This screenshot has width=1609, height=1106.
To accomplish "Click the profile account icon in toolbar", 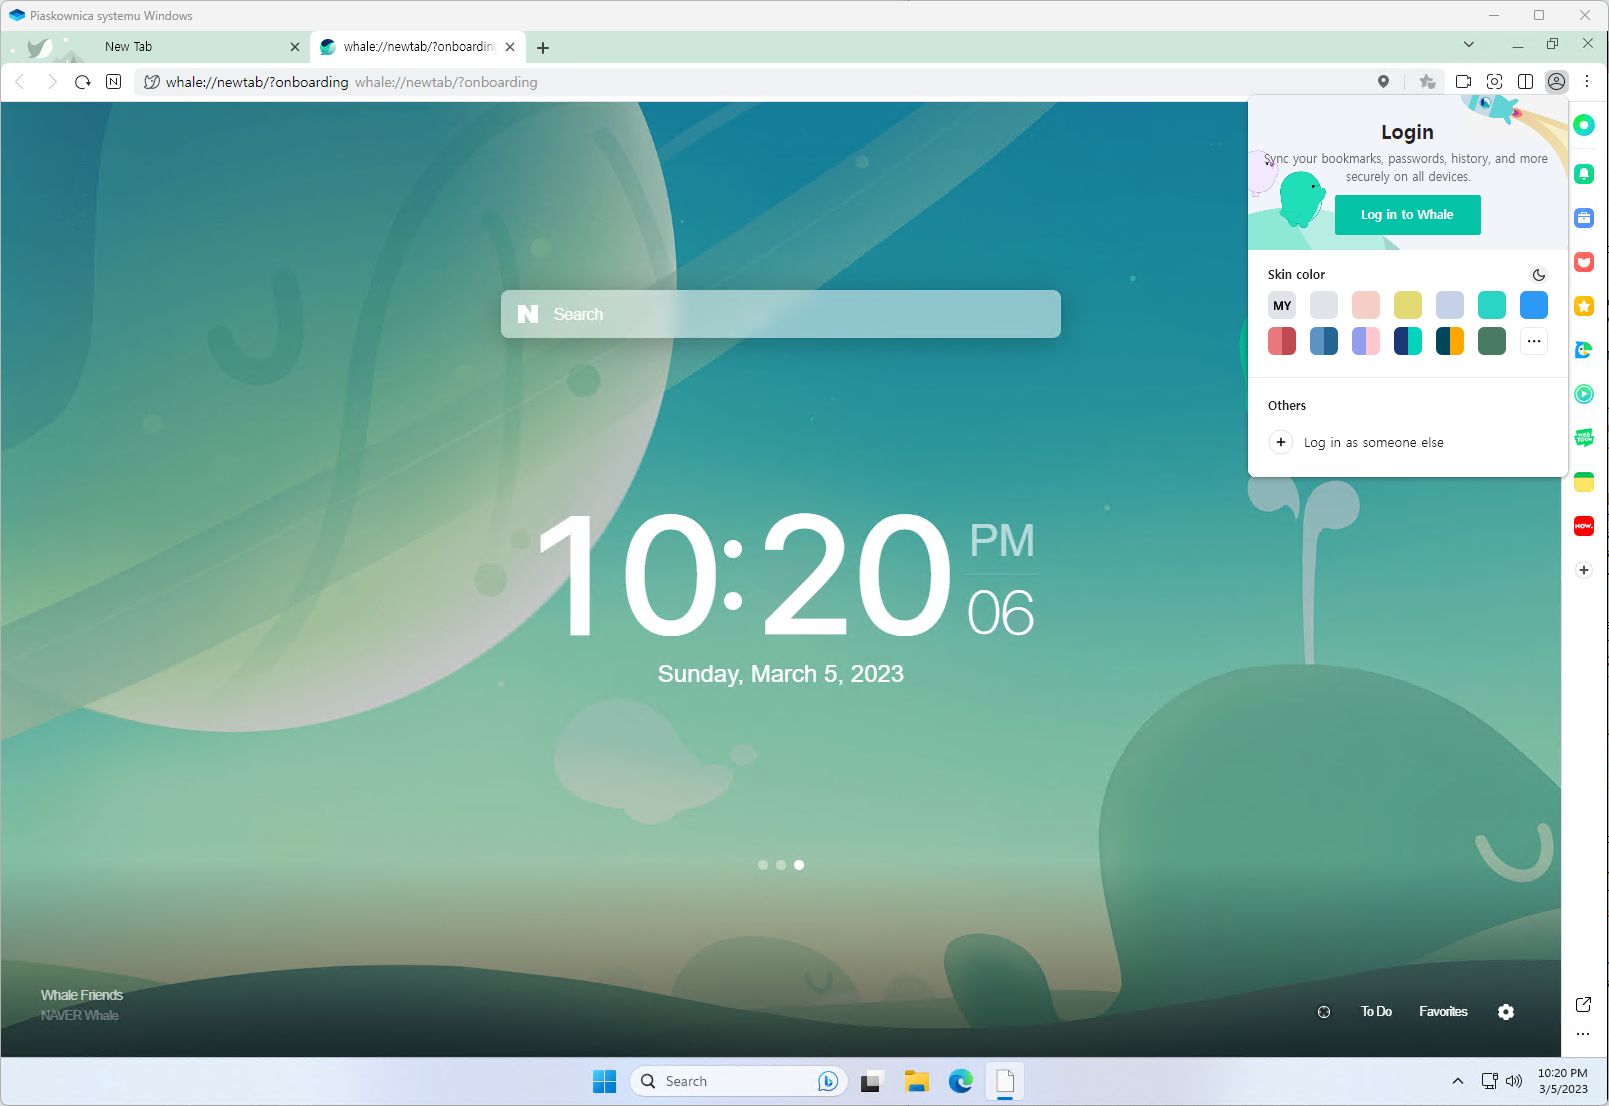I will pyautogui.click(x=1556, y=82).
